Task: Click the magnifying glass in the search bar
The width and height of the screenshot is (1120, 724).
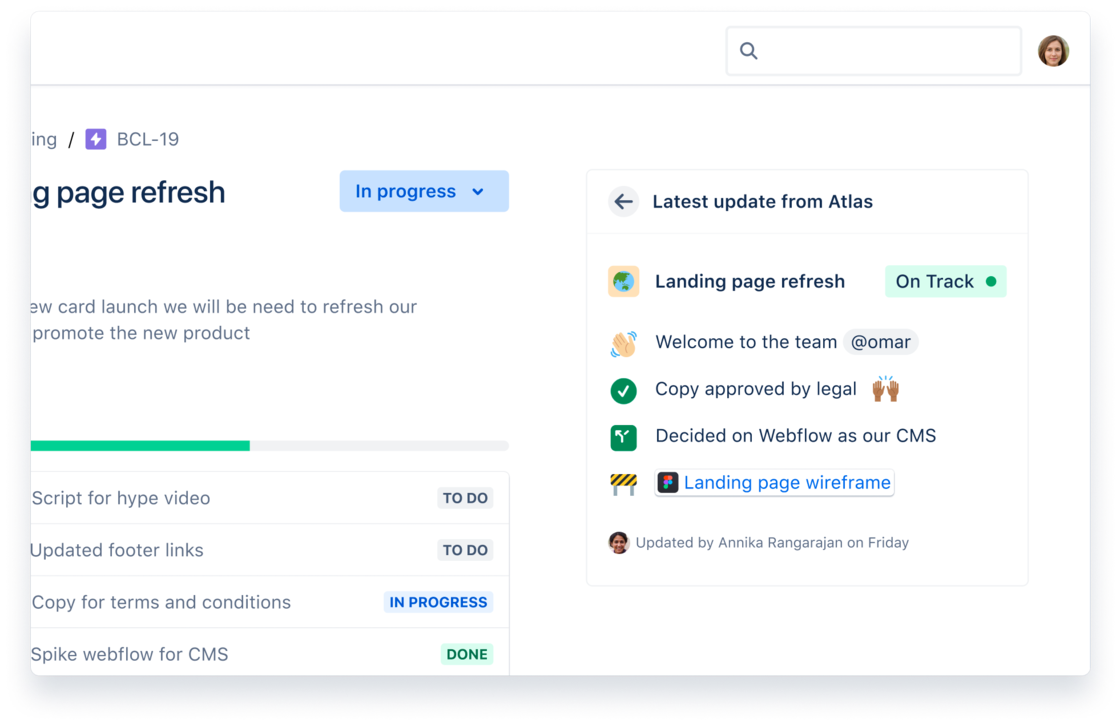Action: (749, 50)
